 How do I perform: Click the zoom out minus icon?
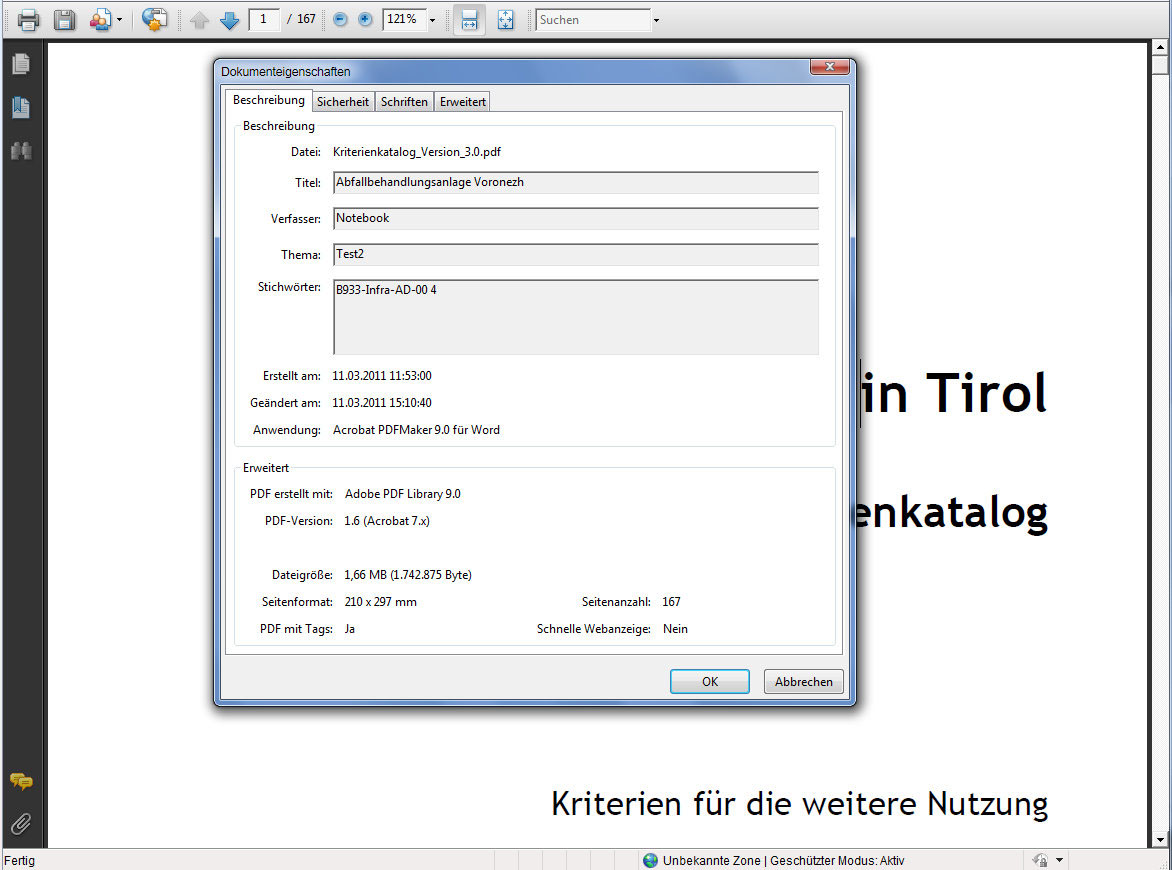click(340, 19)
